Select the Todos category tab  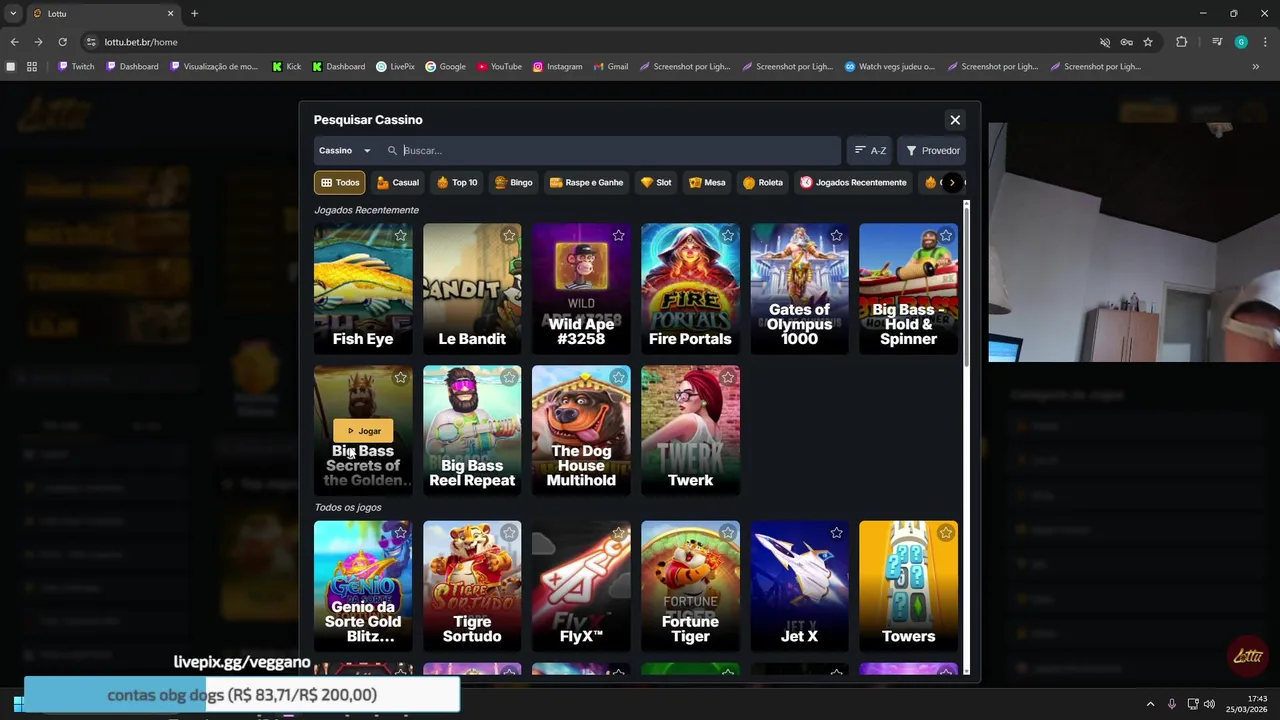tap(340, 183)
